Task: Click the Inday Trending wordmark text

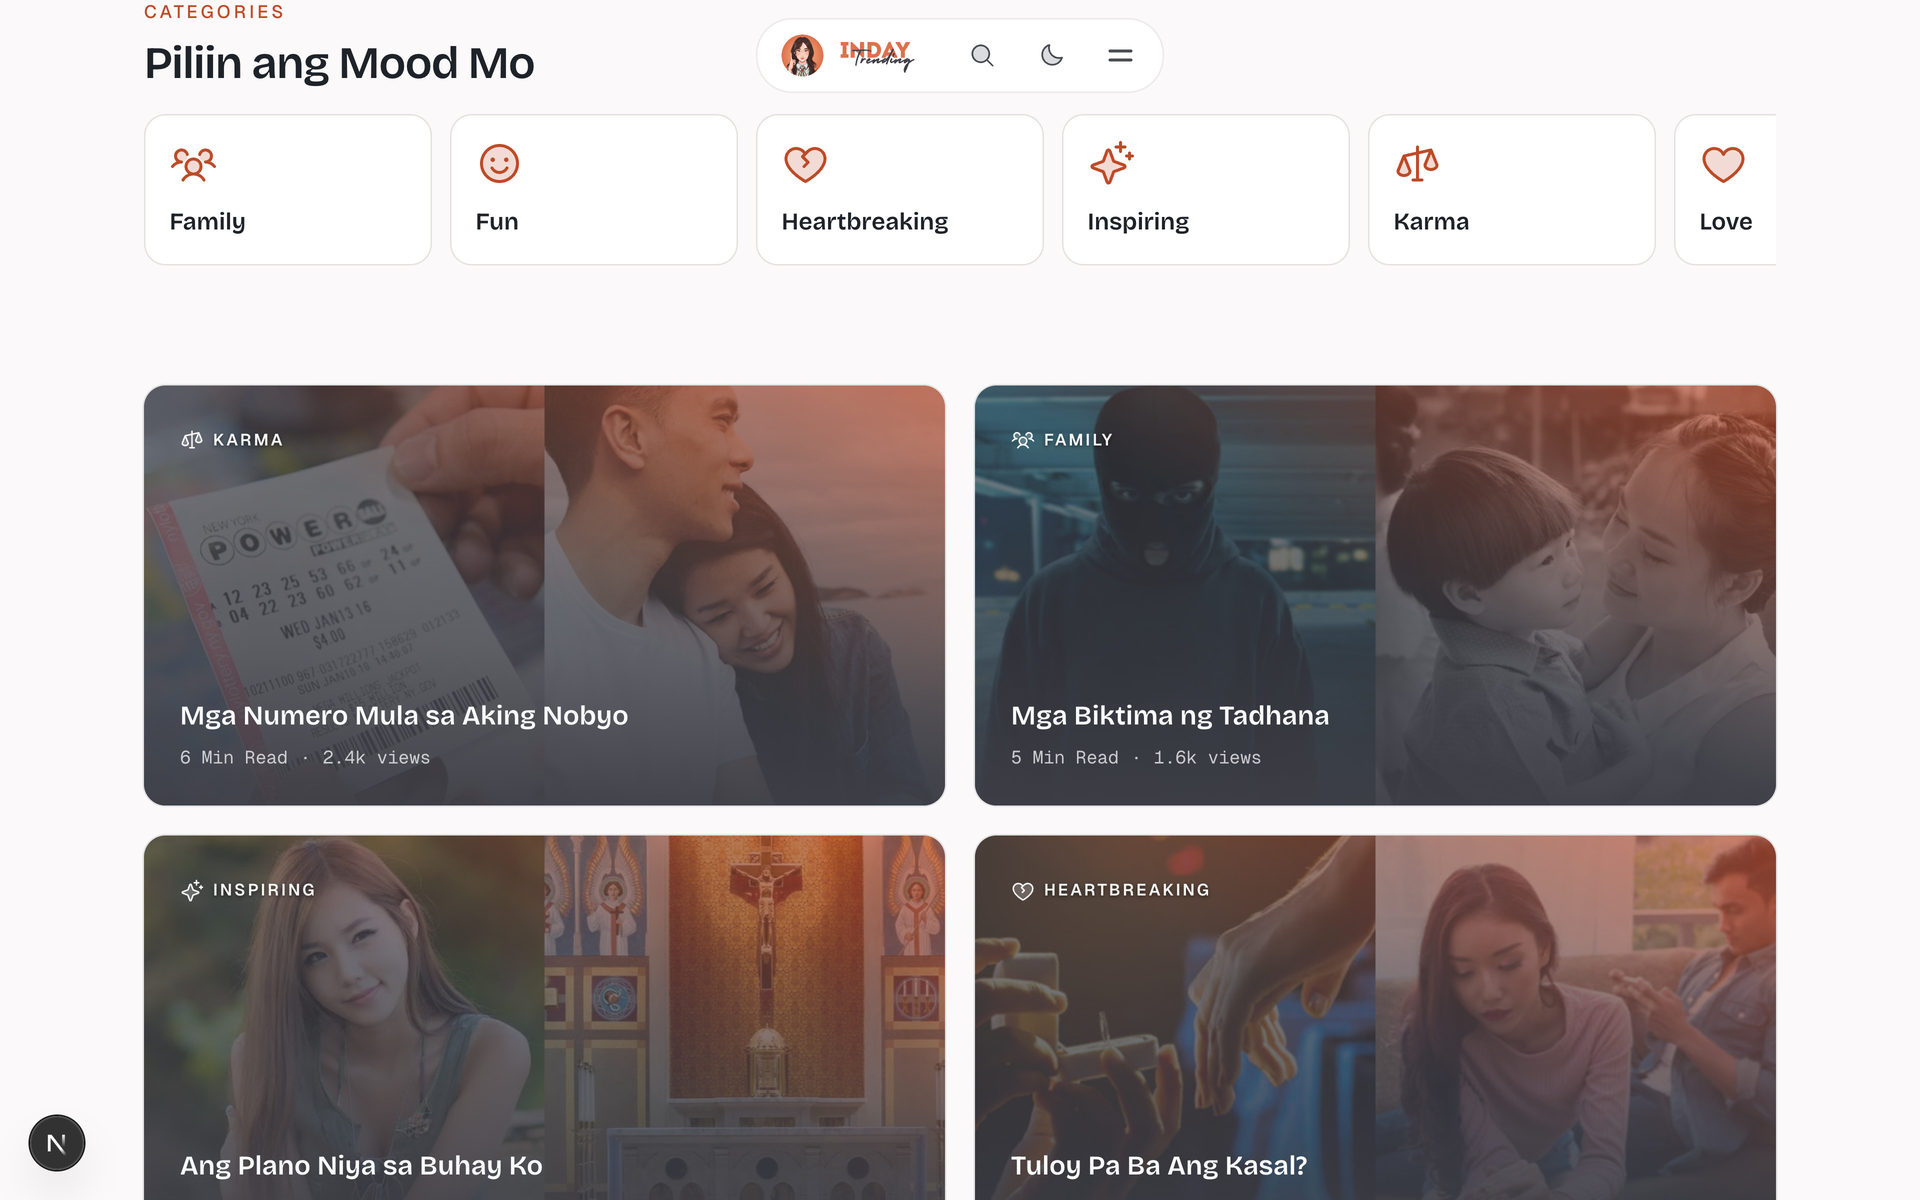Action: 876,55
